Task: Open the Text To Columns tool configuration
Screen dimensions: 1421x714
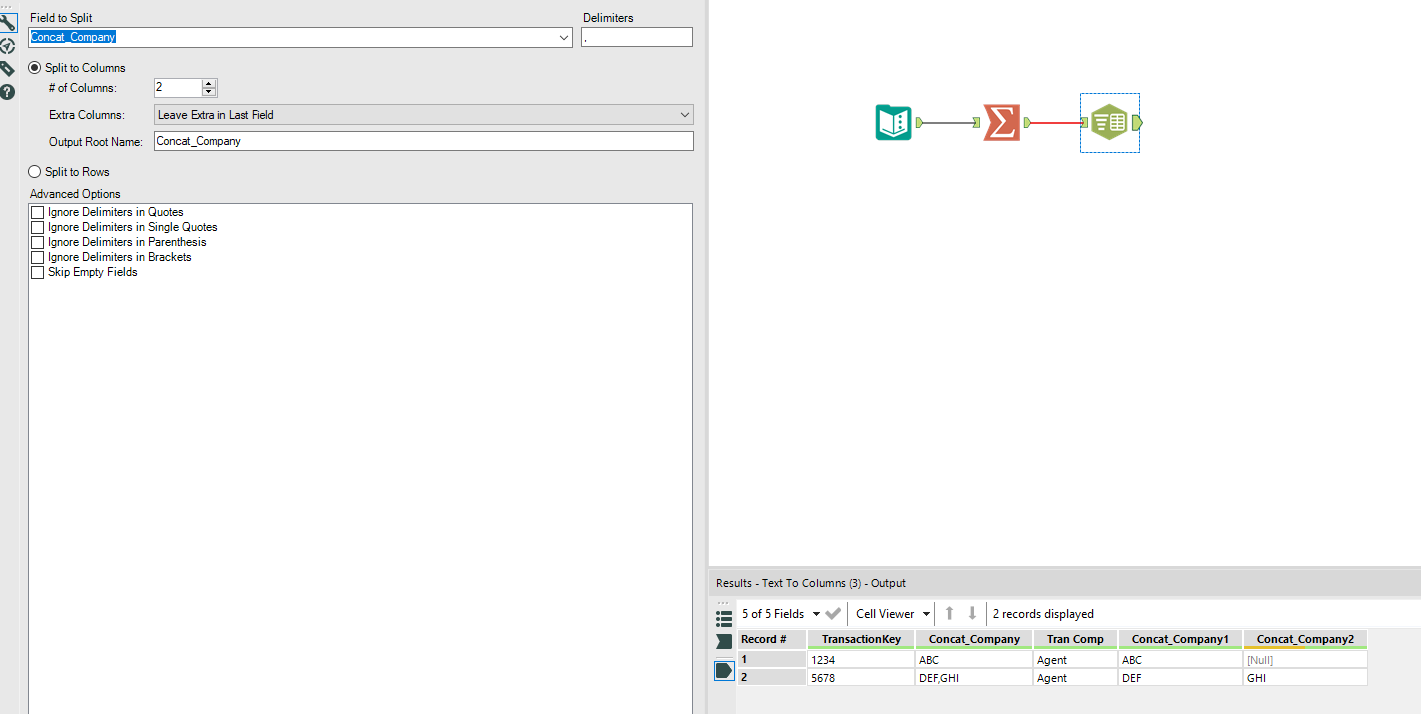Action: pos(1109,122)
